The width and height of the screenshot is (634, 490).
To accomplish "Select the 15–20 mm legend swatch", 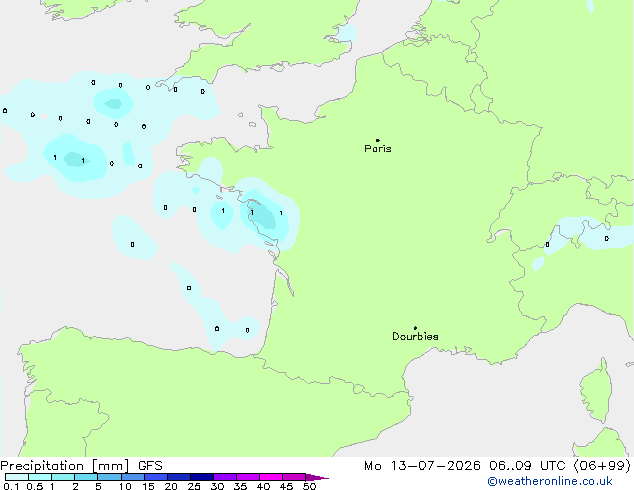I will pyautogui.click(x=155, y=477).
